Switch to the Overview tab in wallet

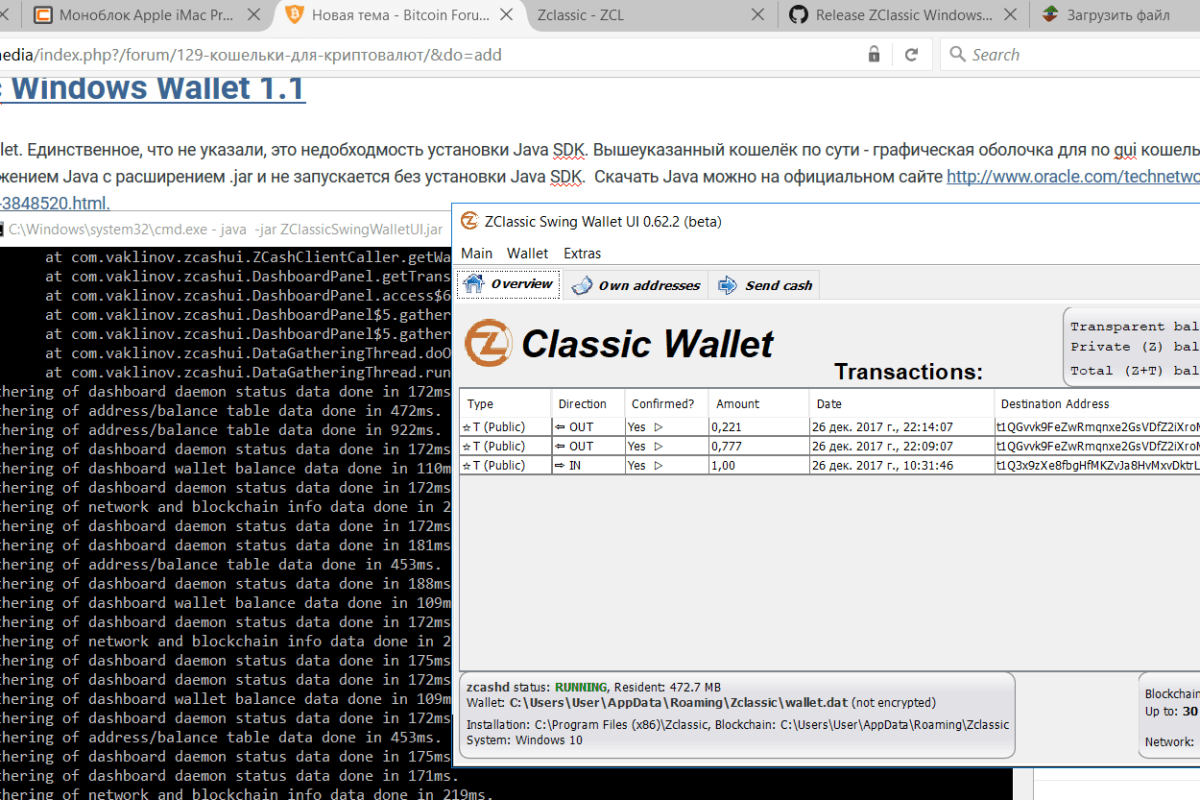(x=509, y=285)
